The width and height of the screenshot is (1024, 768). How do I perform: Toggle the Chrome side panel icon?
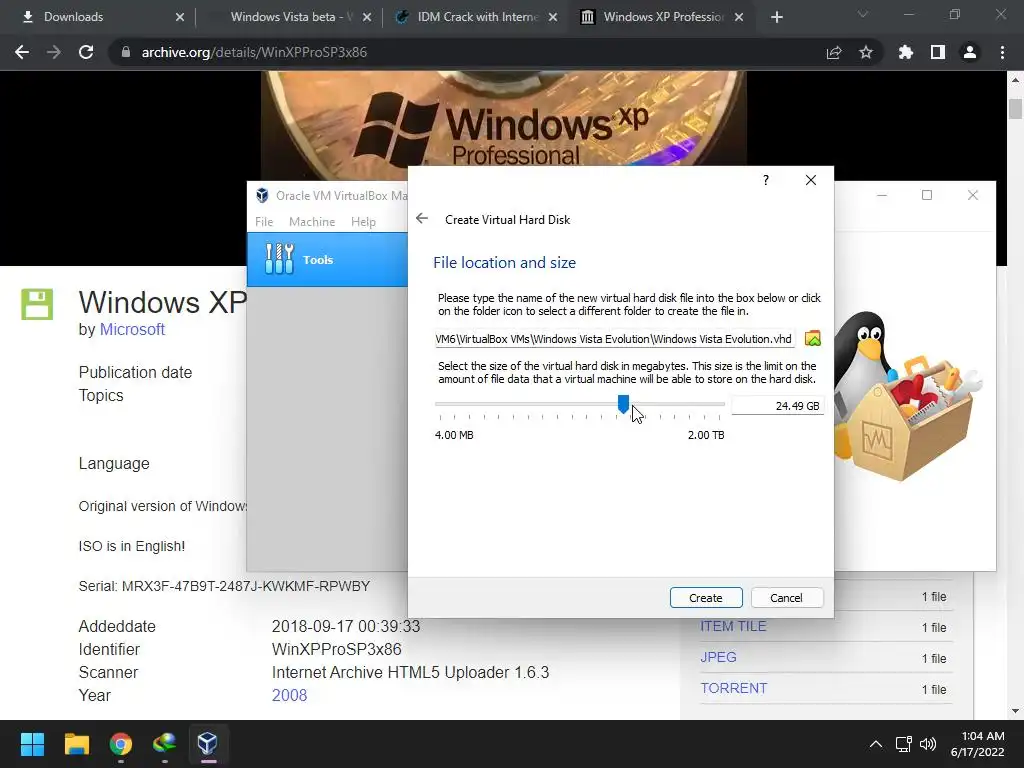point(938,52)
